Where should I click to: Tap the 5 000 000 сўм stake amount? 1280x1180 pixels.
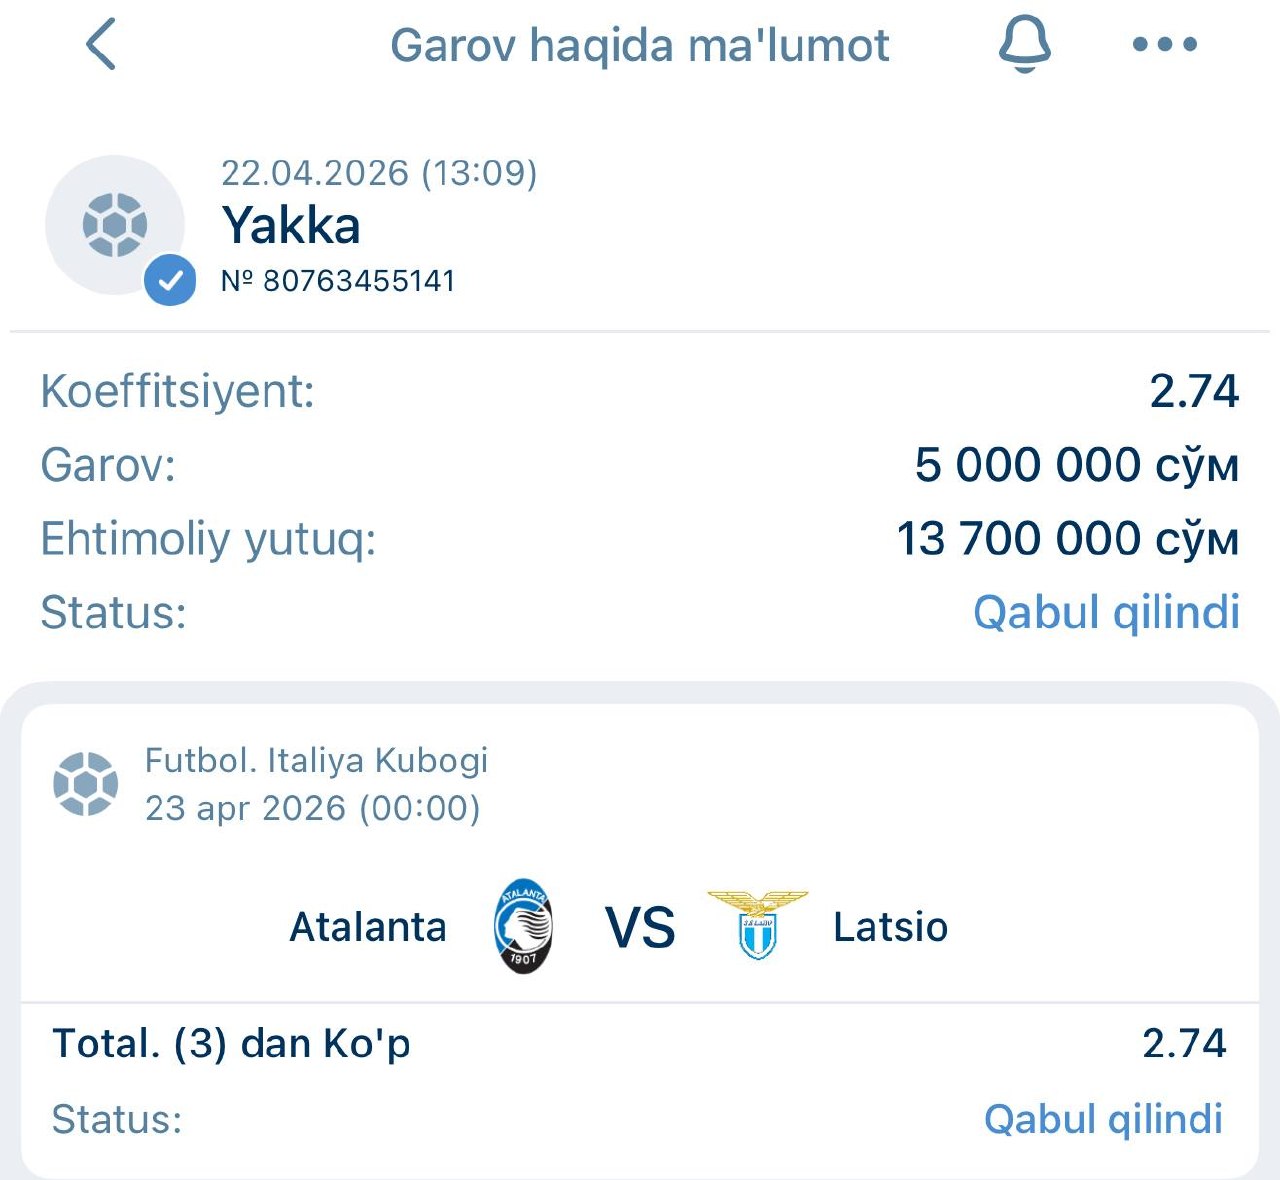(x=1076, y=465)
